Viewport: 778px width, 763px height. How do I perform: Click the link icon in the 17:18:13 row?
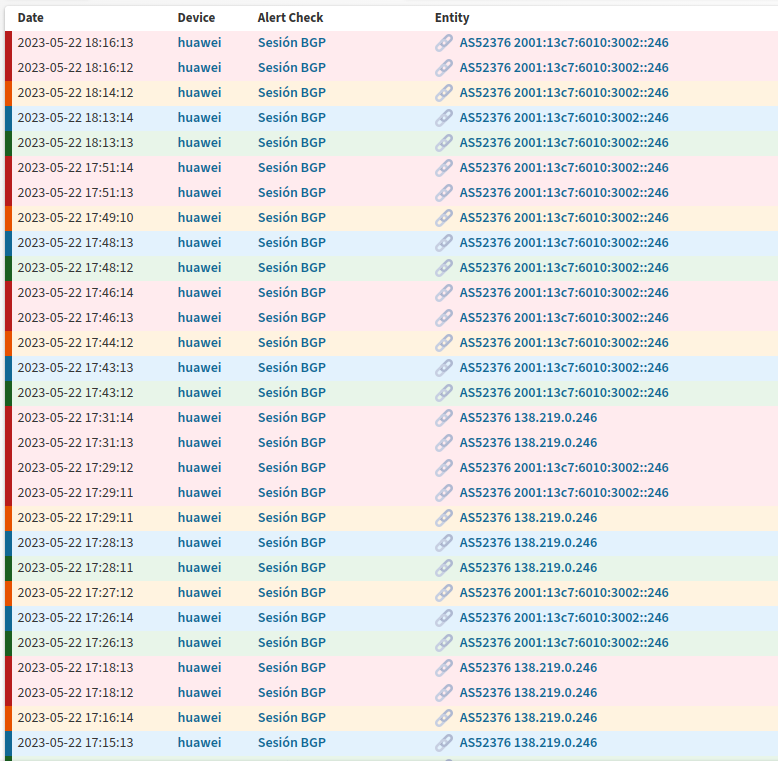[x=444, y=668]
